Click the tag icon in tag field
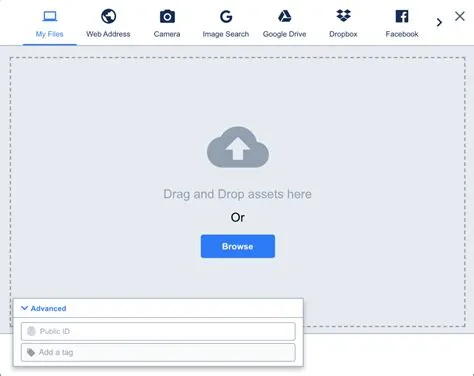Viewport: 474px width, 376px height. click(31, 352)
